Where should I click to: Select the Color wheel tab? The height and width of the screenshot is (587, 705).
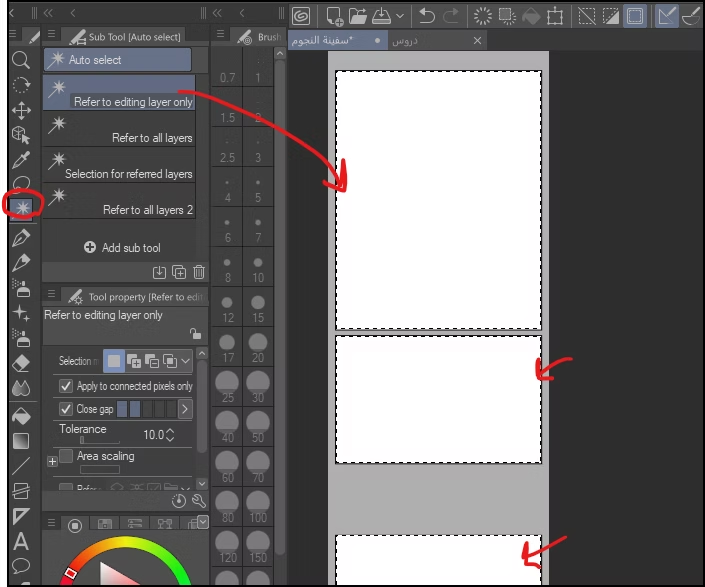click(x=75, y=525)
